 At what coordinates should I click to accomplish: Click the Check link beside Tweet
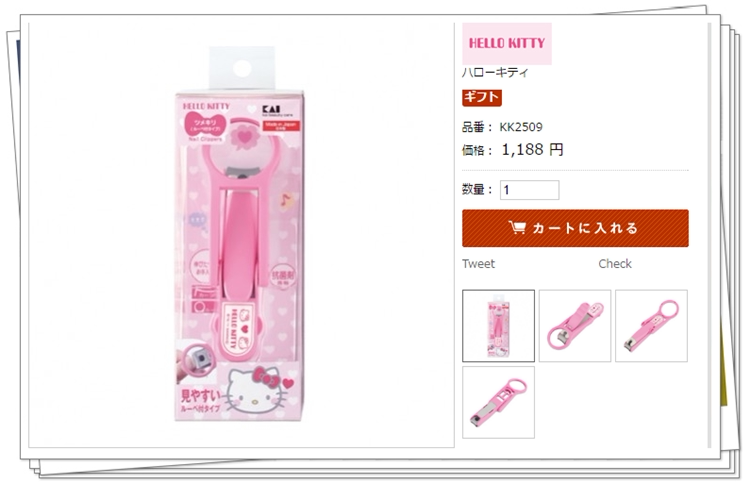[615, 264]
